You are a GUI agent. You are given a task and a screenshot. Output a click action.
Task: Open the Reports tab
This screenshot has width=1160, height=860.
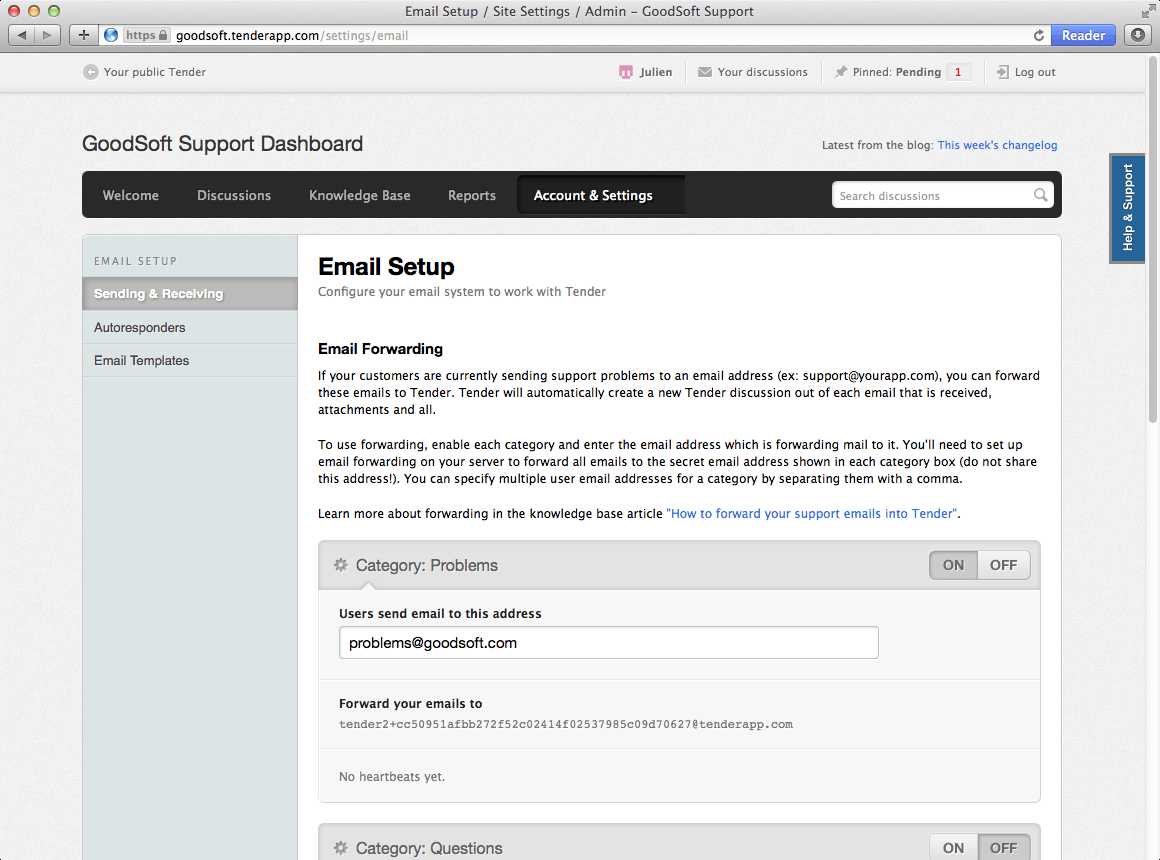472,195
